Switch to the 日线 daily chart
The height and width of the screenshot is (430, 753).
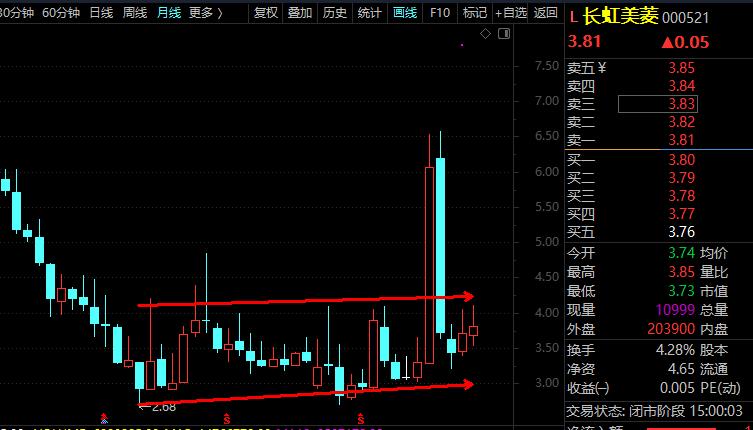tap(101, 12)
